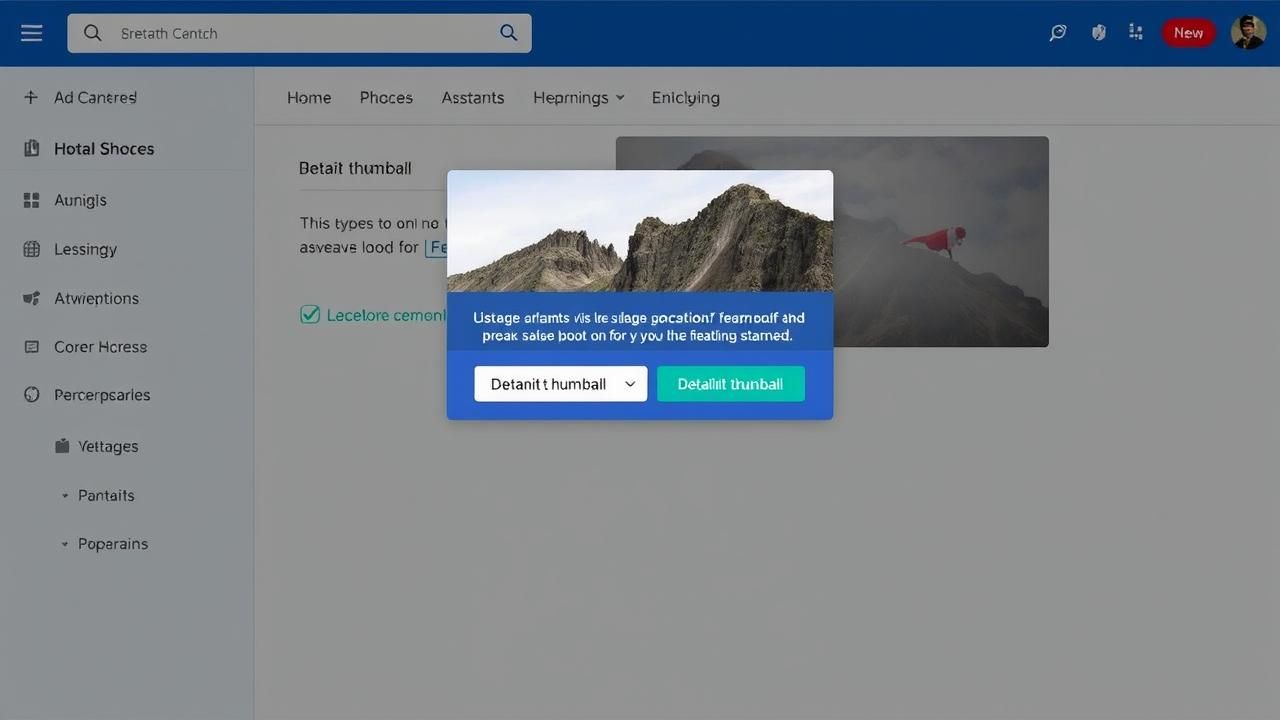Screen dimensions: 1280x720
Task: Toggle the Lecelore cemonl checkbox
Action: coord(310,315)
